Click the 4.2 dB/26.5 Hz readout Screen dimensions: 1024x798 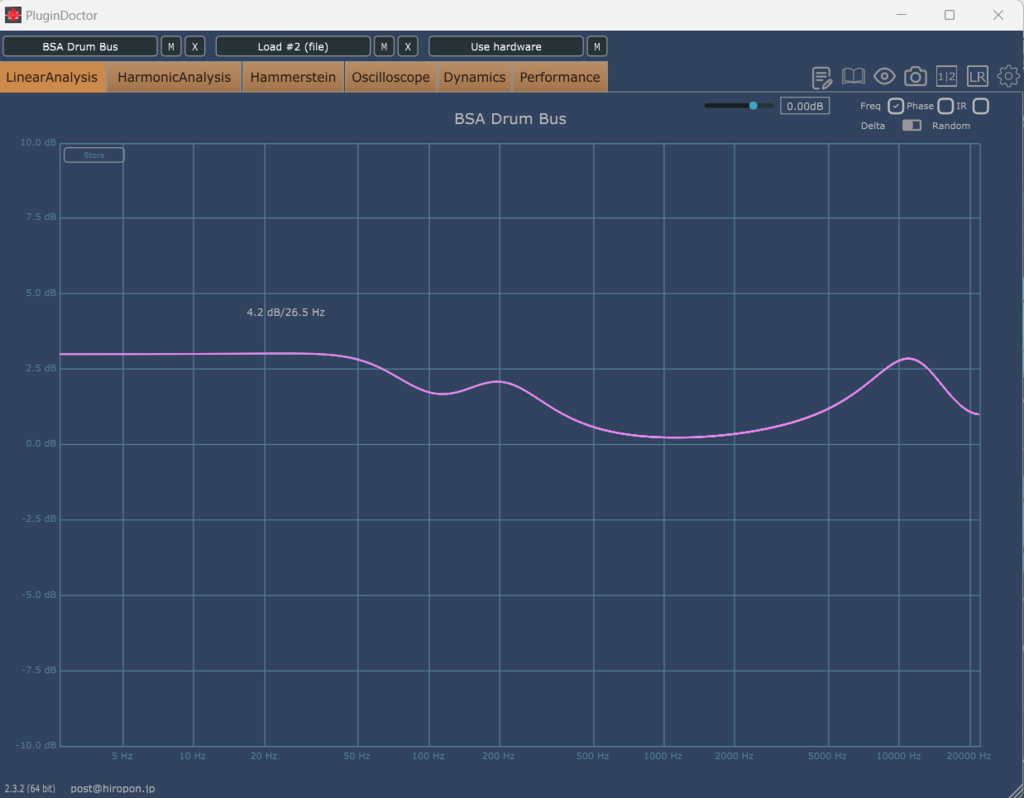[285, 312]
